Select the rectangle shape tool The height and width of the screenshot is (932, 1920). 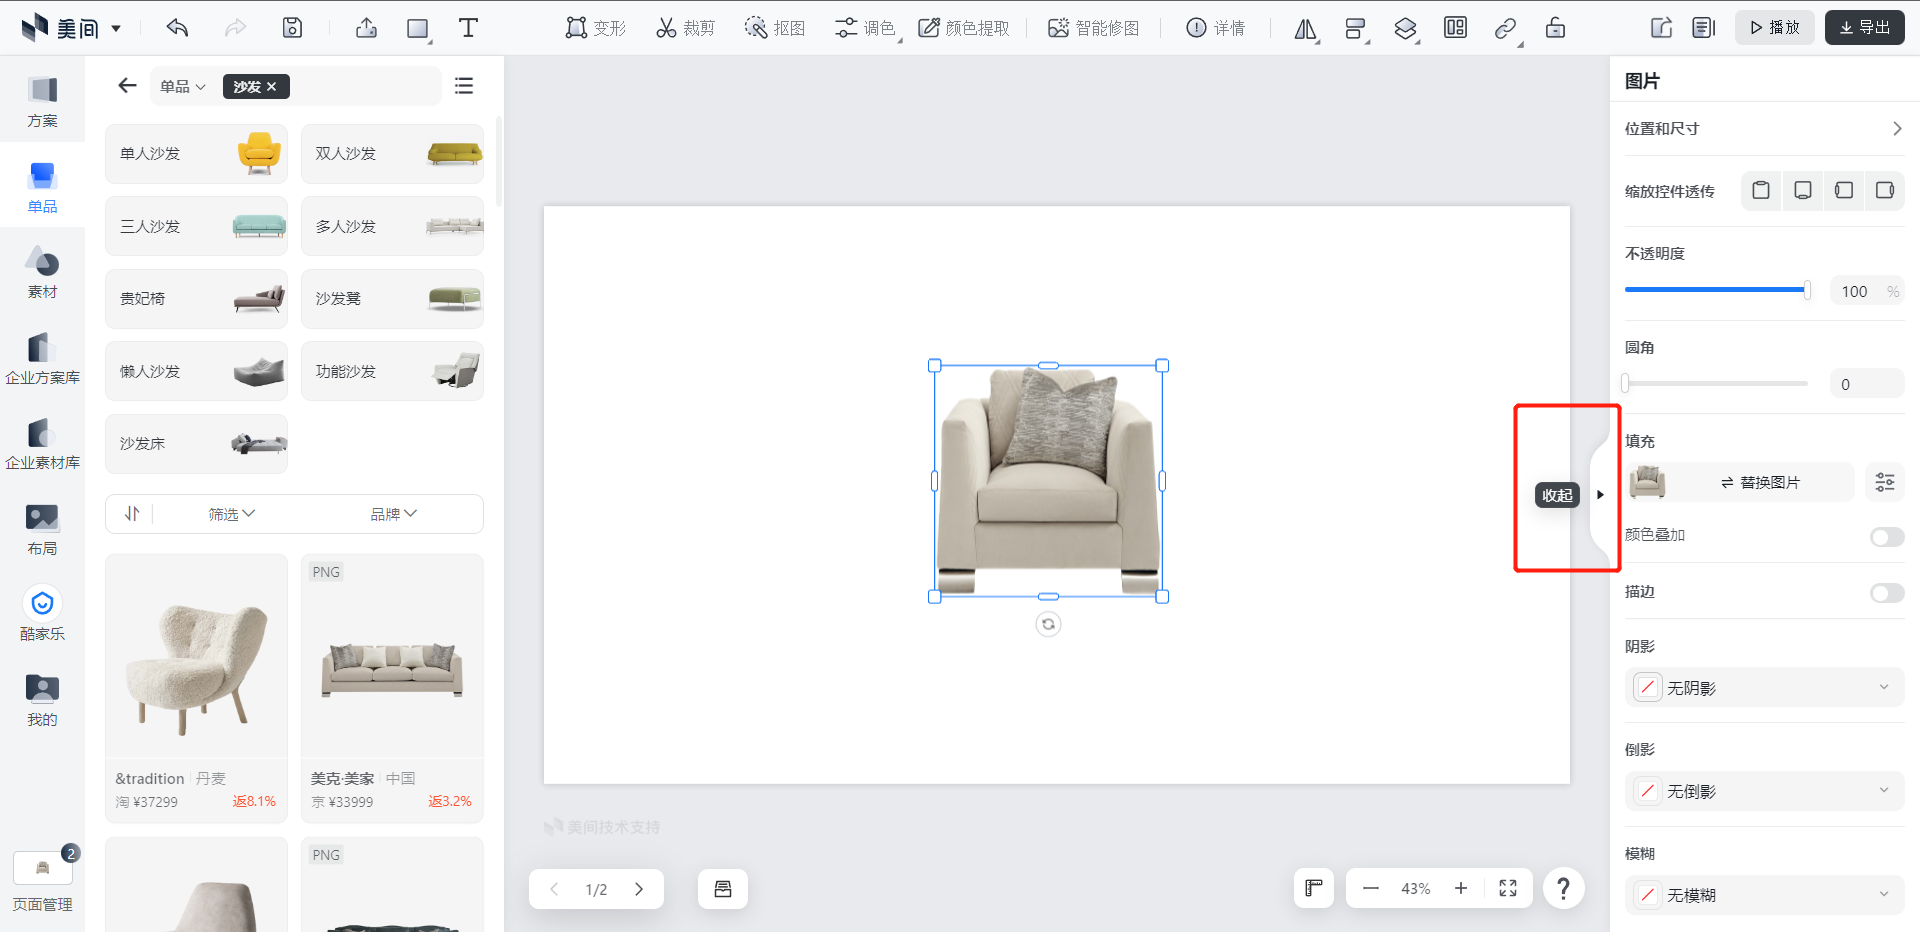(x=418, y=28)
